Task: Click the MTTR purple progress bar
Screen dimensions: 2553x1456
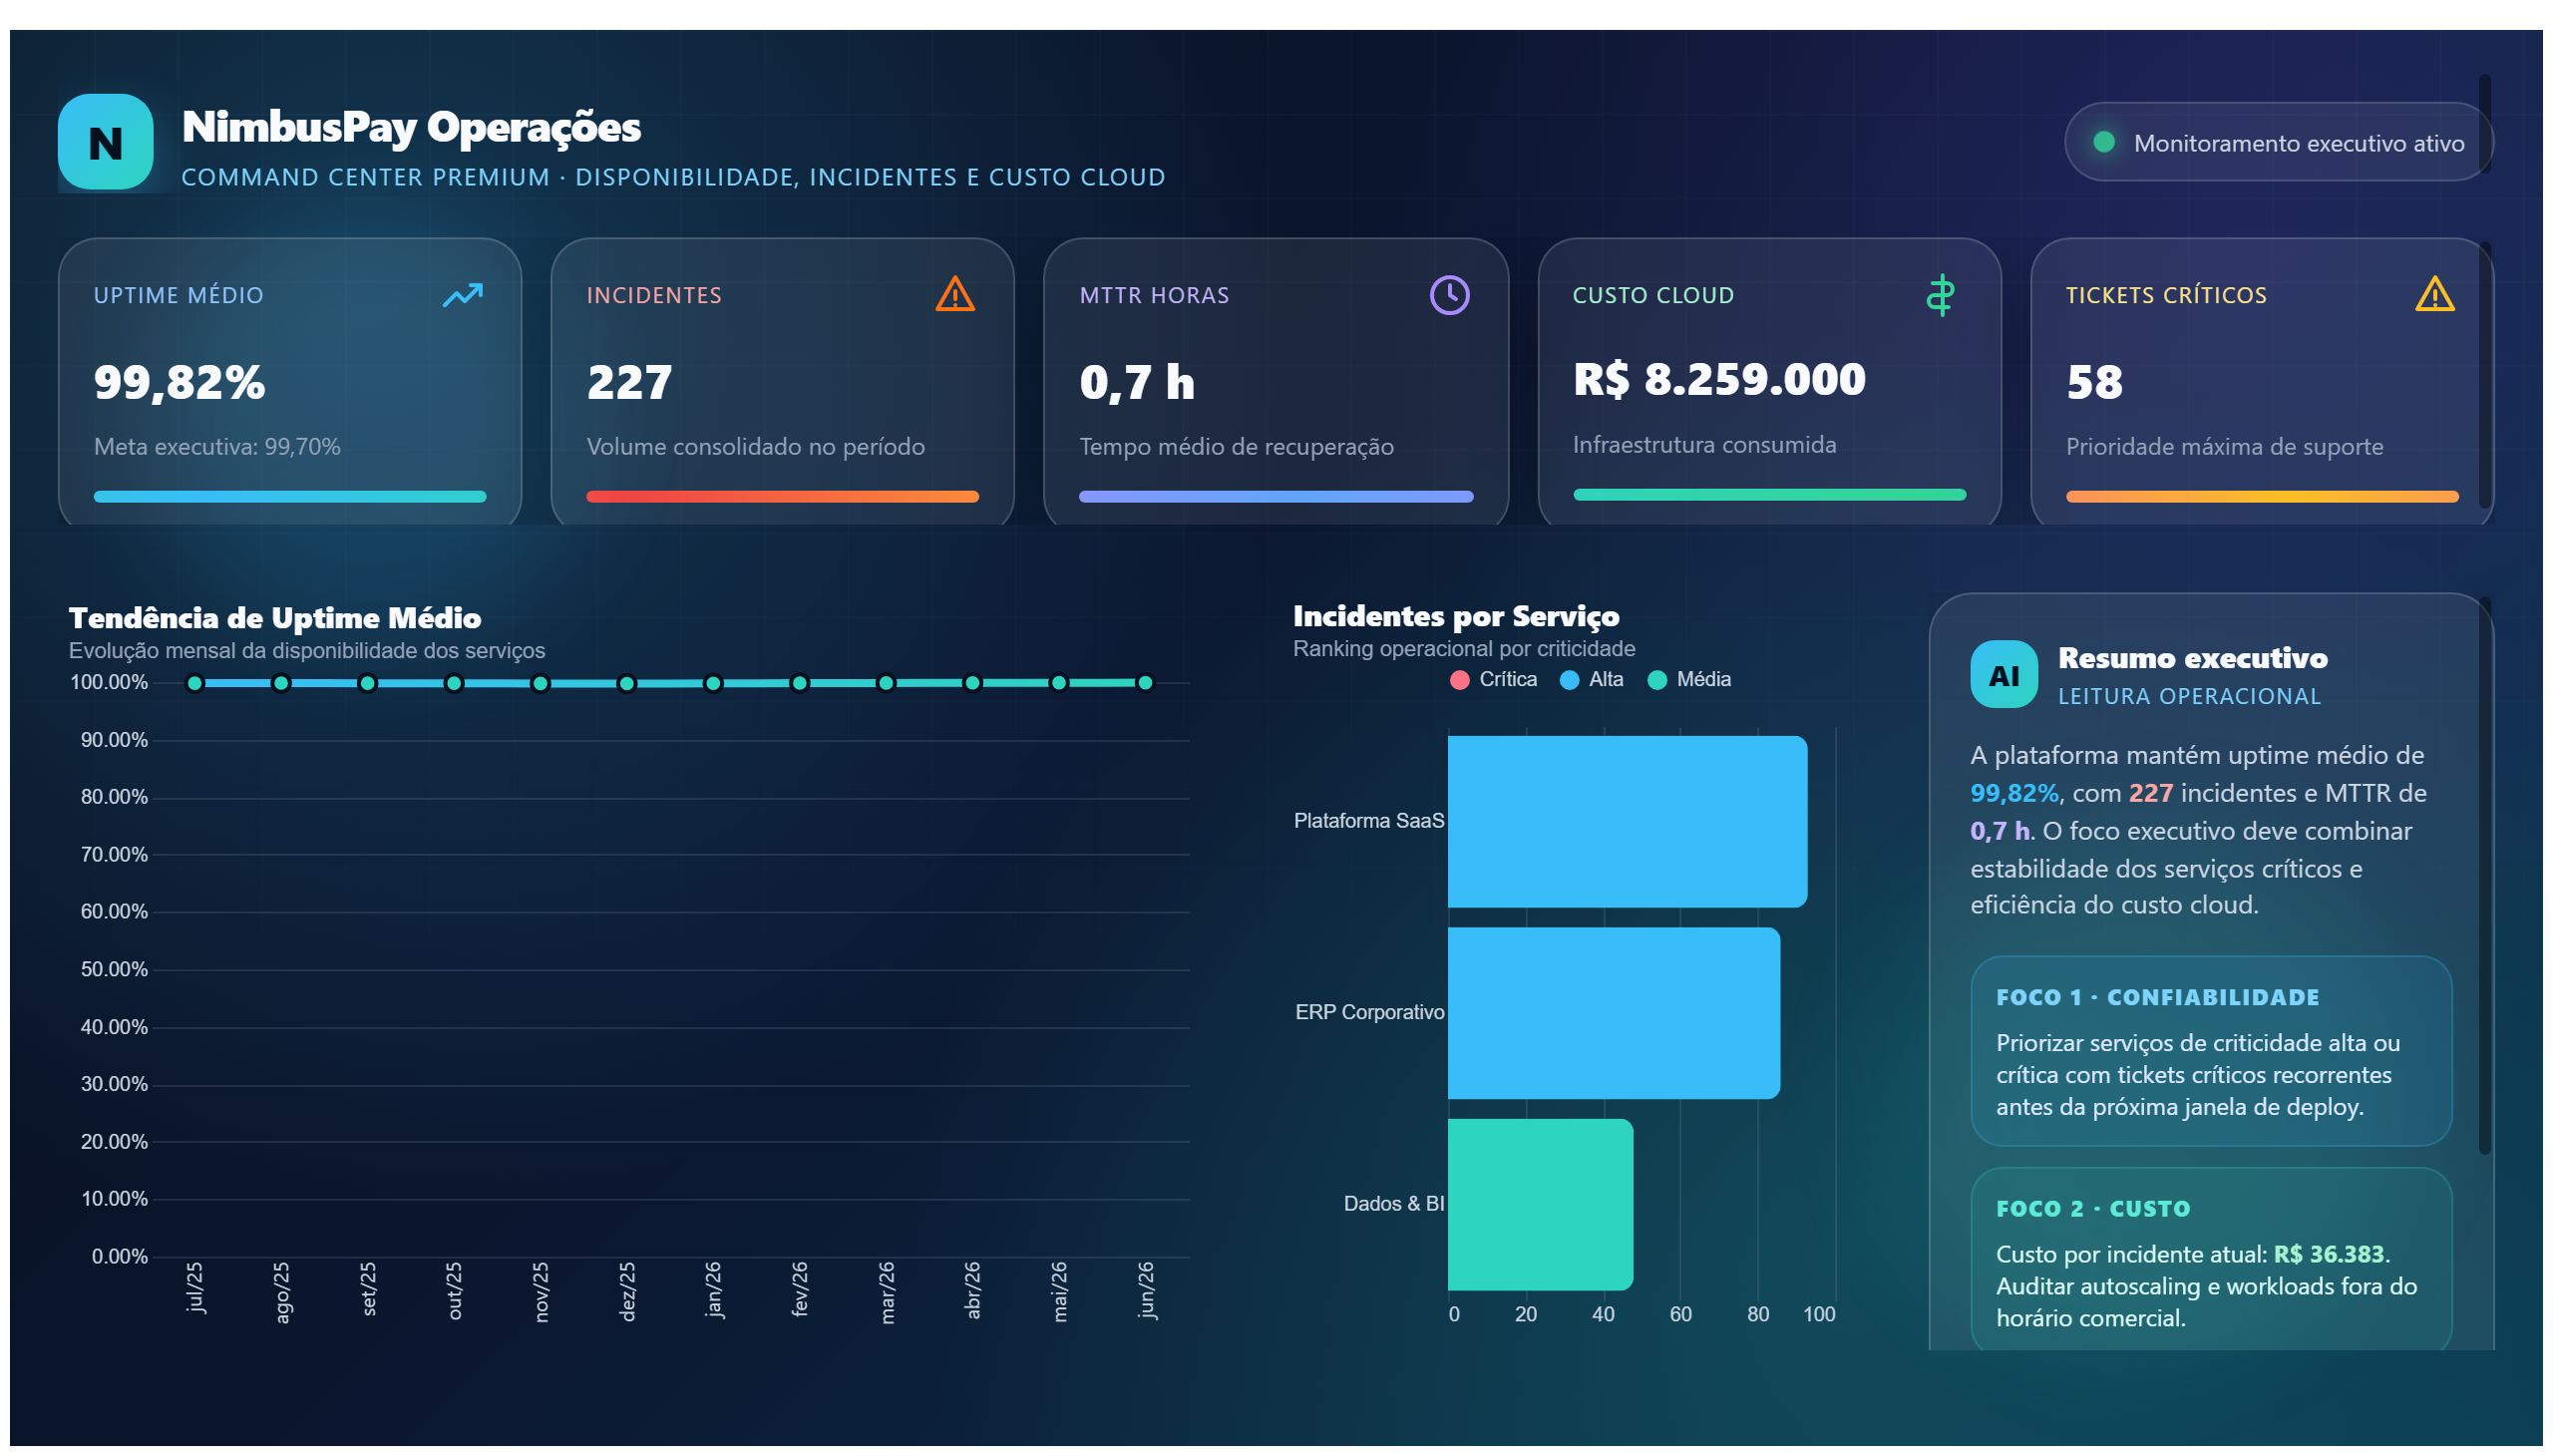Action: 1275,497
